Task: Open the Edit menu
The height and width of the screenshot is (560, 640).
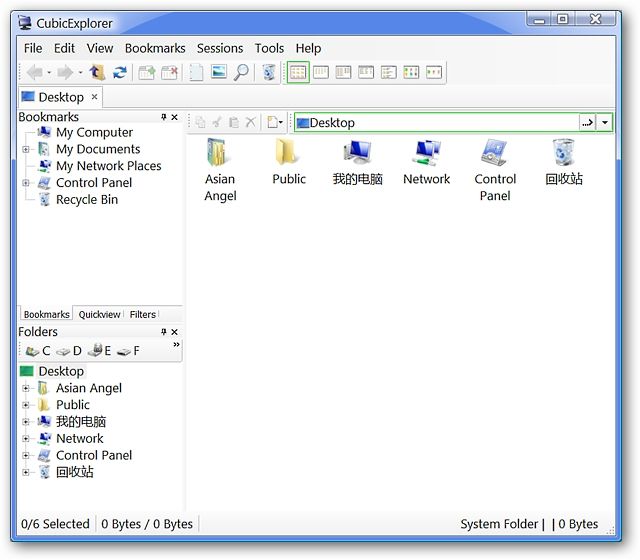Action: 64,48
